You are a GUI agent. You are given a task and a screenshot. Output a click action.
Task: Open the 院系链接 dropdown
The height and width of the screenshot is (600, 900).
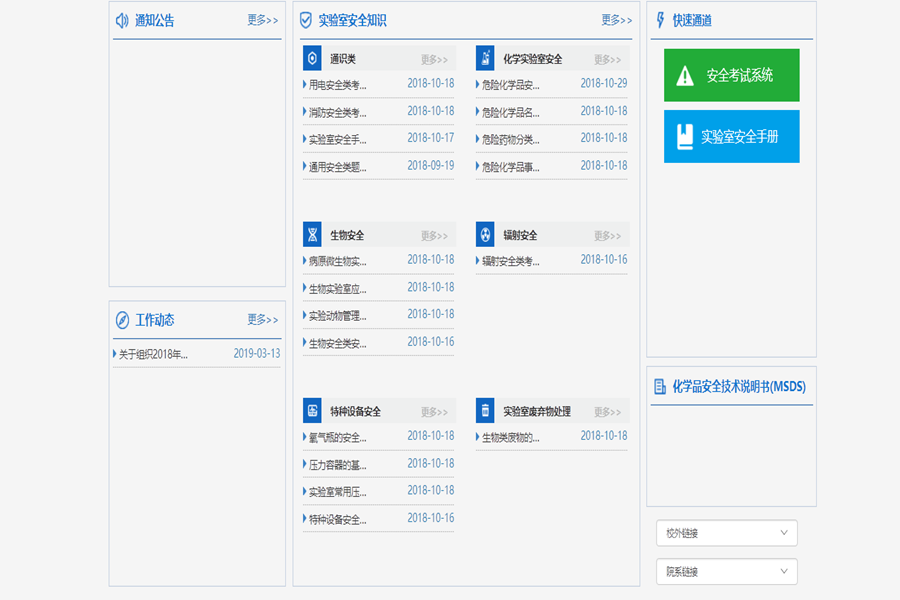coord(727,571)
